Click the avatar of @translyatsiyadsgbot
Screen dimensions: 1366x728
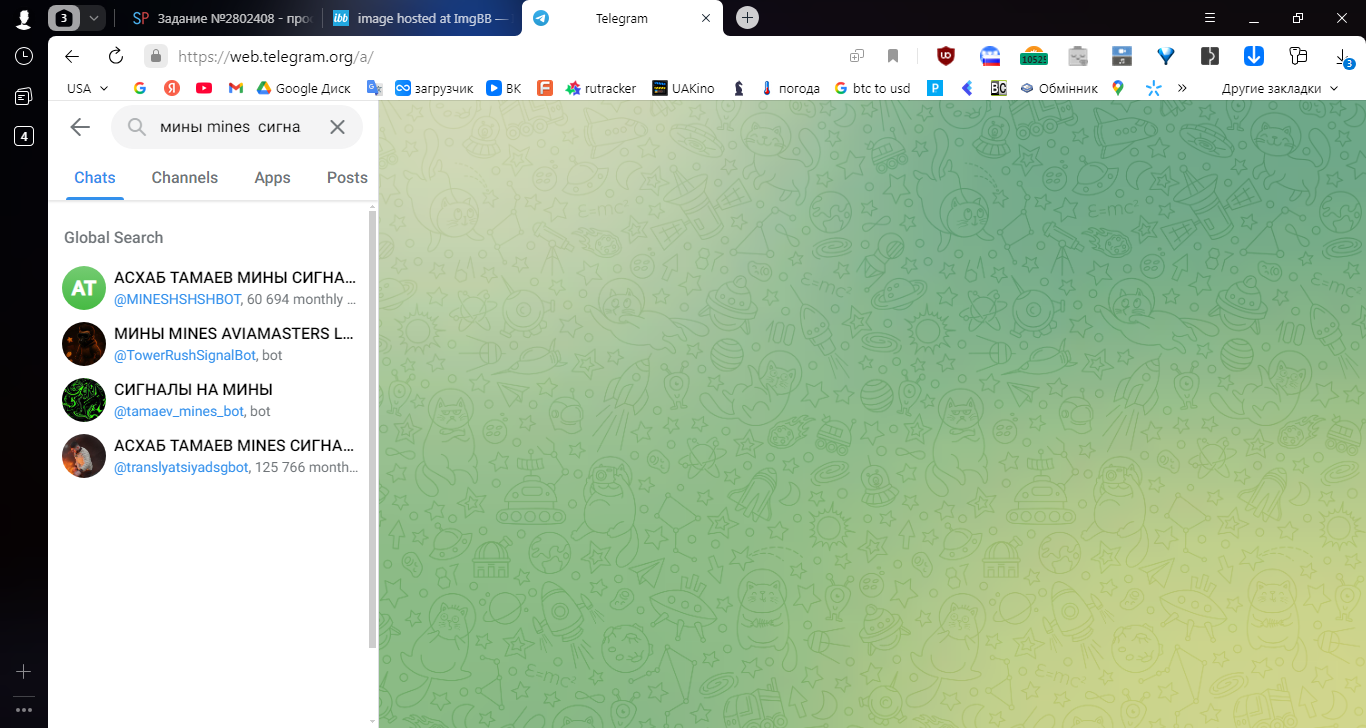[84, 456]
